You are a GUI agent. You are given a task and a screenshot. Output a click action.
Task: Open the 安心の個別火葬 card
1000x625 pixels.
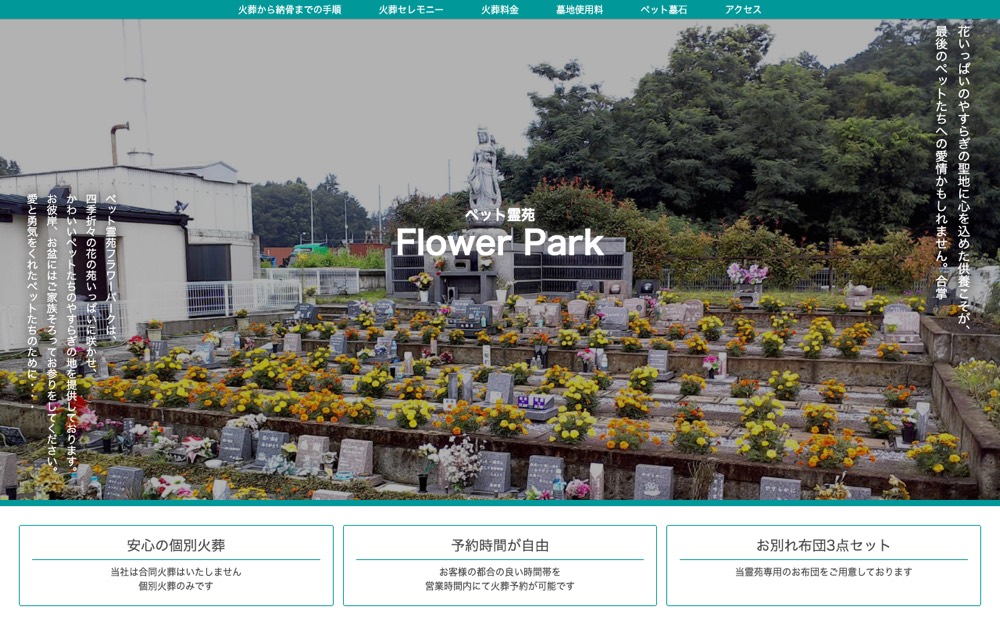pyautogui.click(x=176, y=565)
